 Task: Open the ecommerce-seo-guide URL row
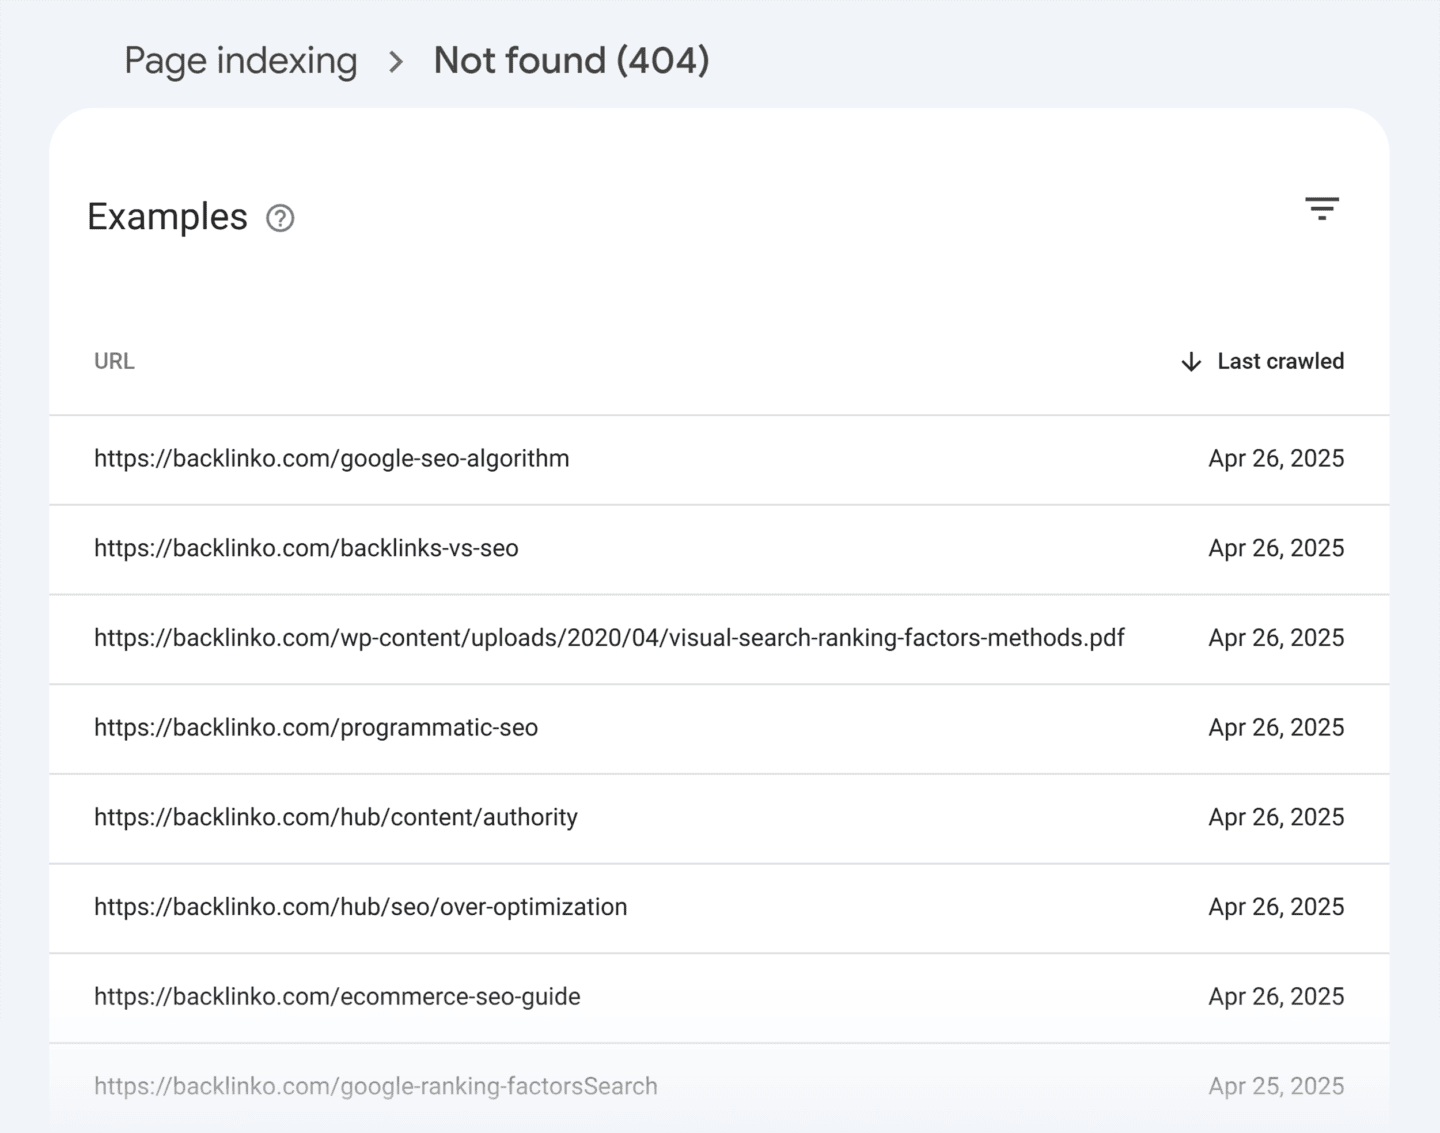[x=337, y=997]
